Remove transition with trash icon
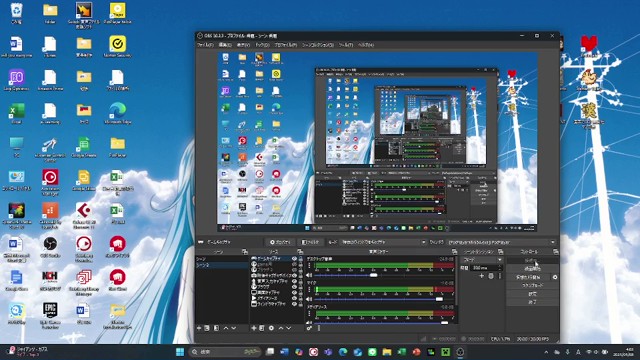Viewport: 640px width, 360px height. coord(491,276)
